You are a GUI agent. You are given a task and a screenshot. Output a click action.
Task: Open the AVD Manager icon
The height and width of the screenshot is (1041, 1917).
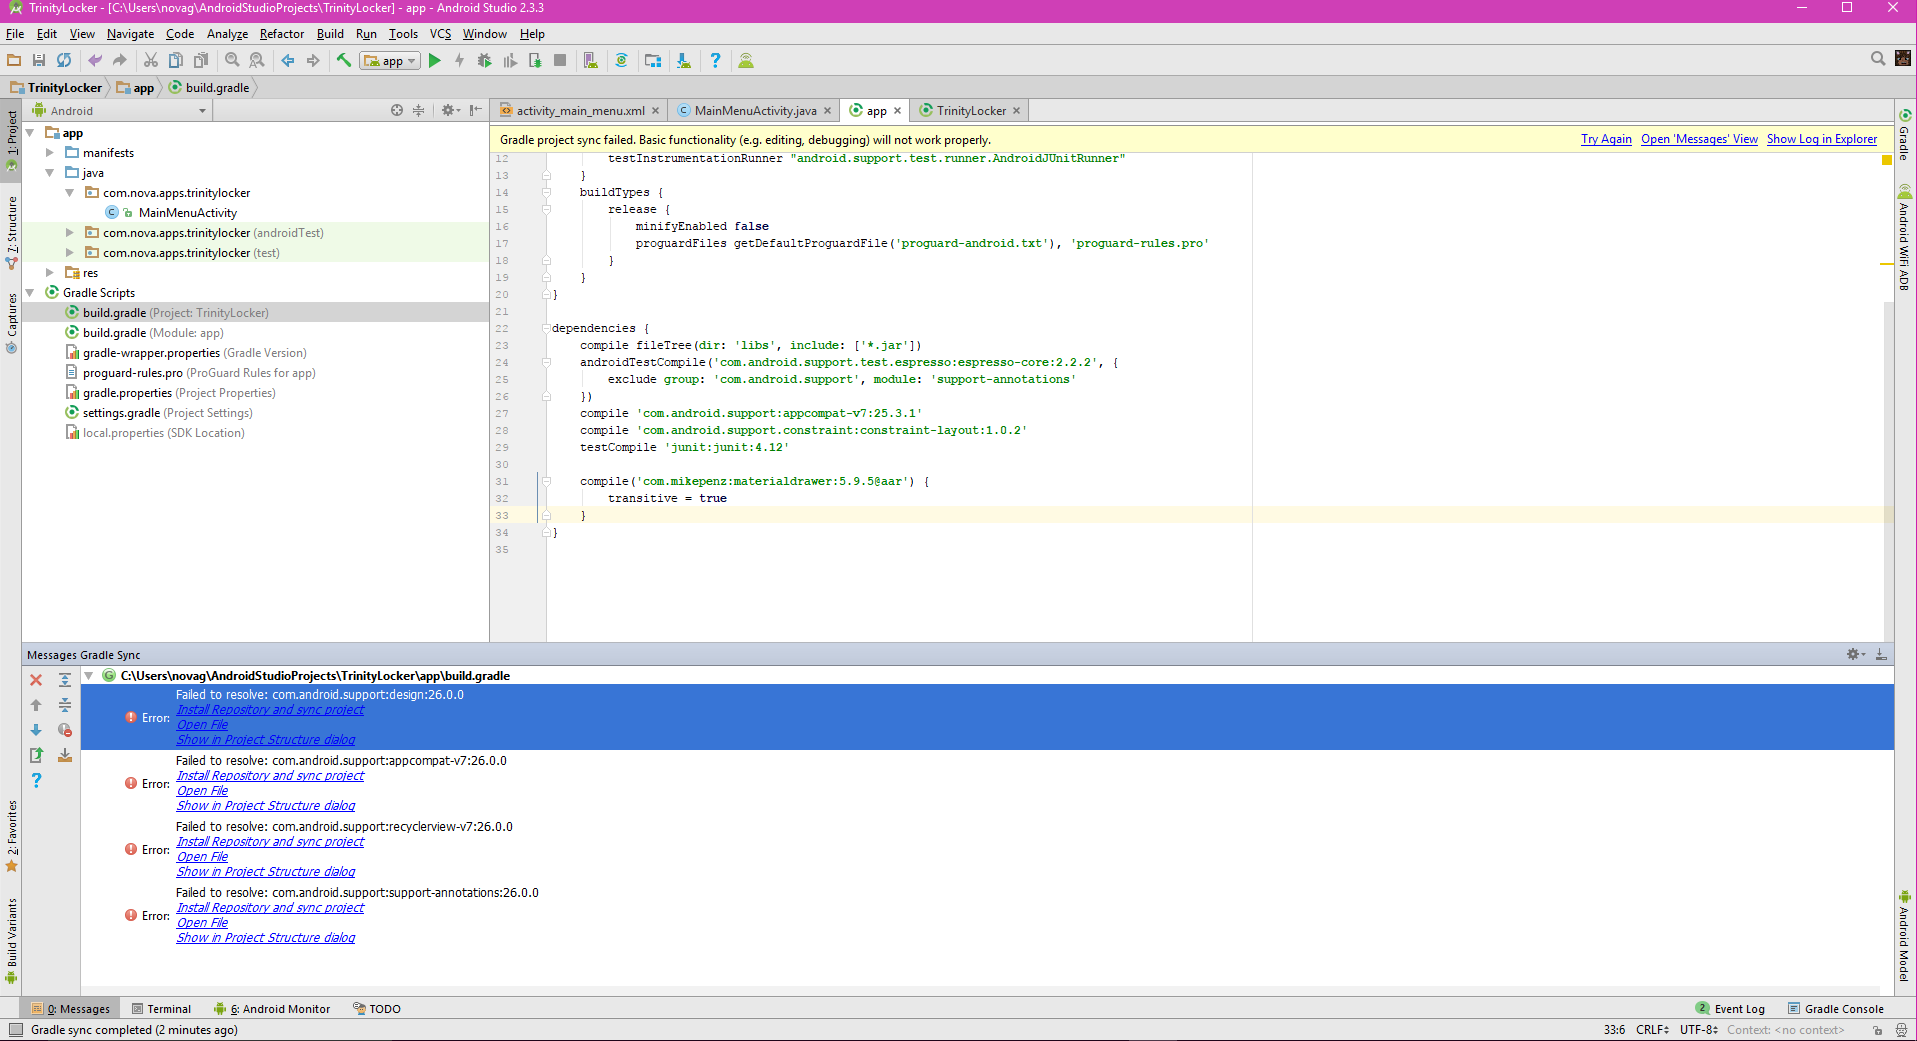tap(591, 61)
